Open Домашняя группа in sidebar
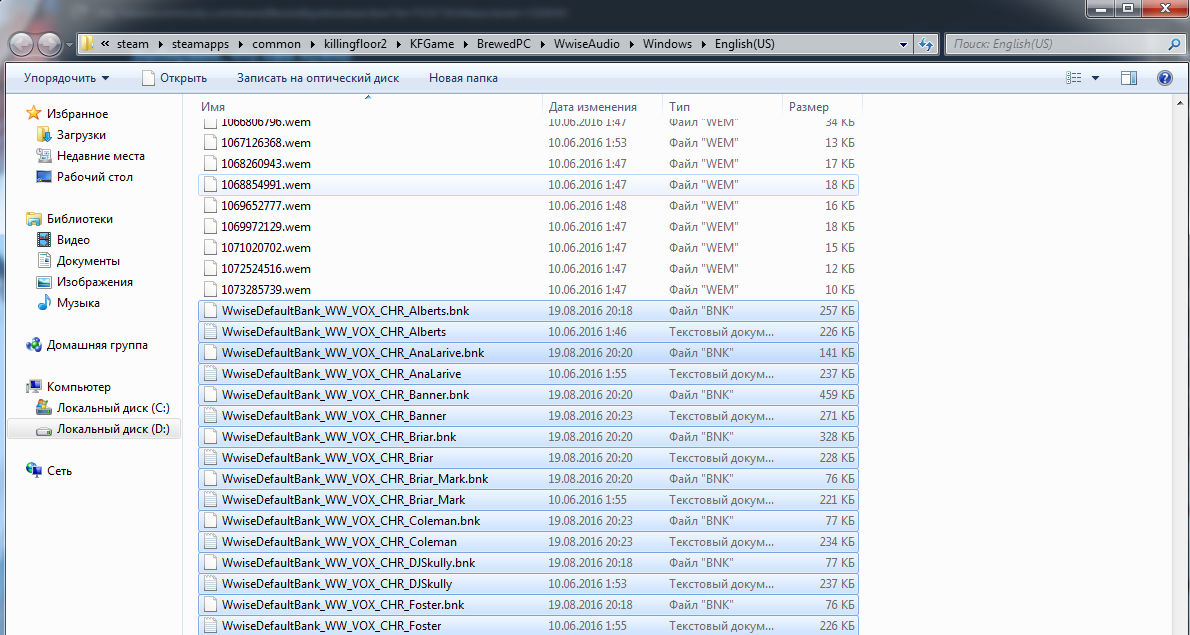The image size is (1190, 635). point(87,344)
